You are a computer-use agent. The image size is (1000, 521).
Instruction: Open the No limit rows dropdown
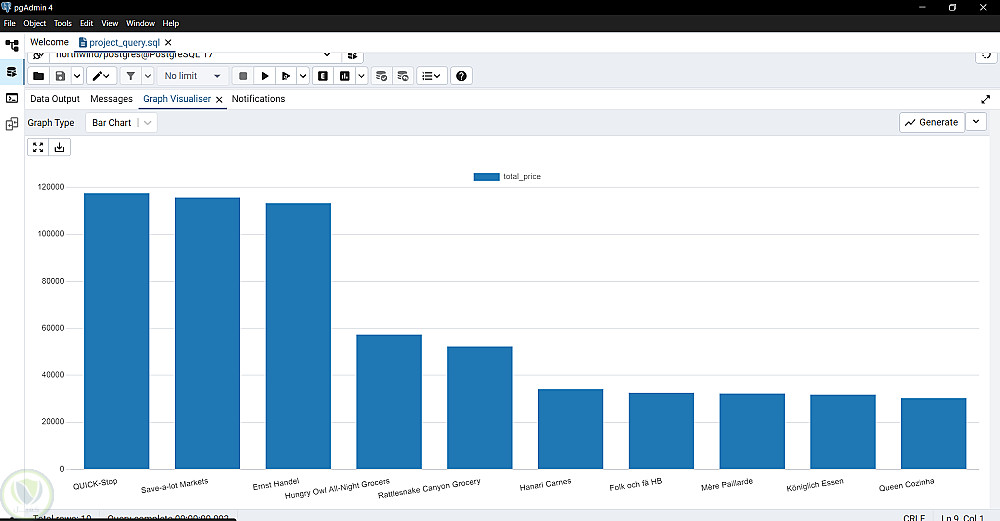pos(192,76)
